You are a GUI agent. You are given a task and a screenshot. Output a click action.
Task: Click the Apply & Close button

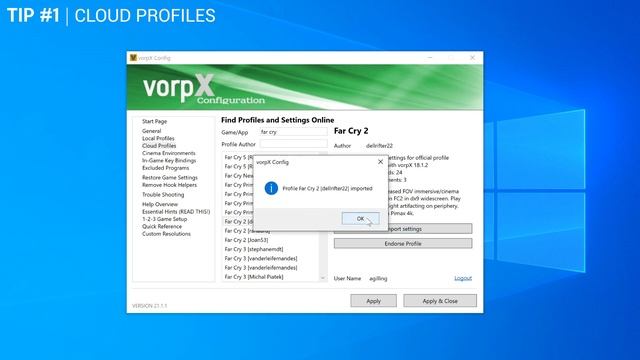click(x=440, y=301)
